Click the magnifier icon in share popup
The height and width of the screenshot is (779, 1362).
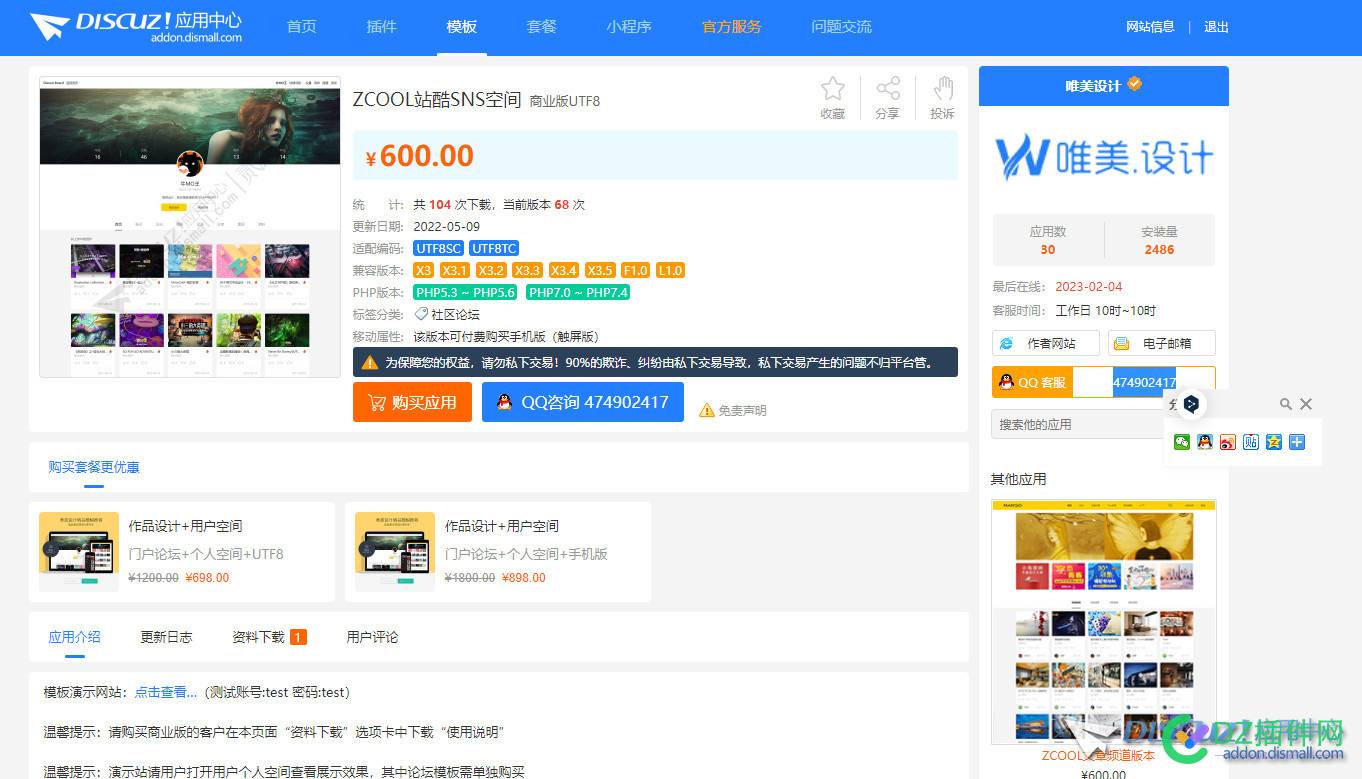tap(1286, 404)
